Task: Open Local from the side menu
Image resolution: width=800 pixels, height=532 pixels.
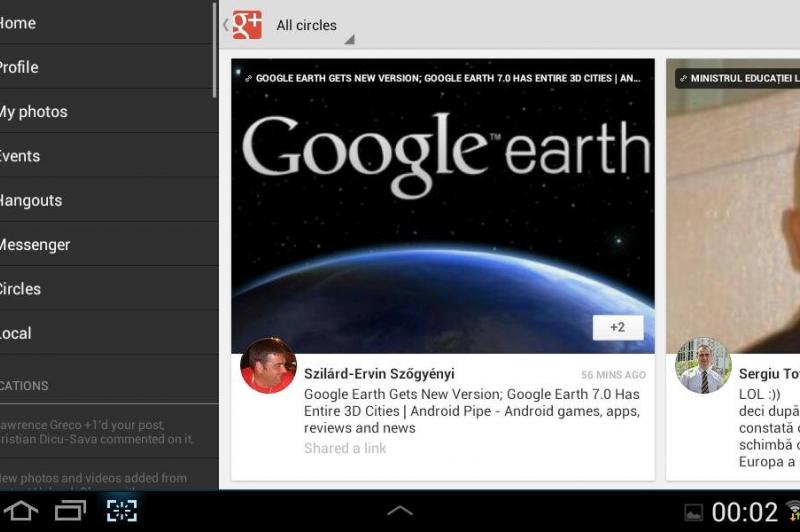Action: tap(107, 333)
